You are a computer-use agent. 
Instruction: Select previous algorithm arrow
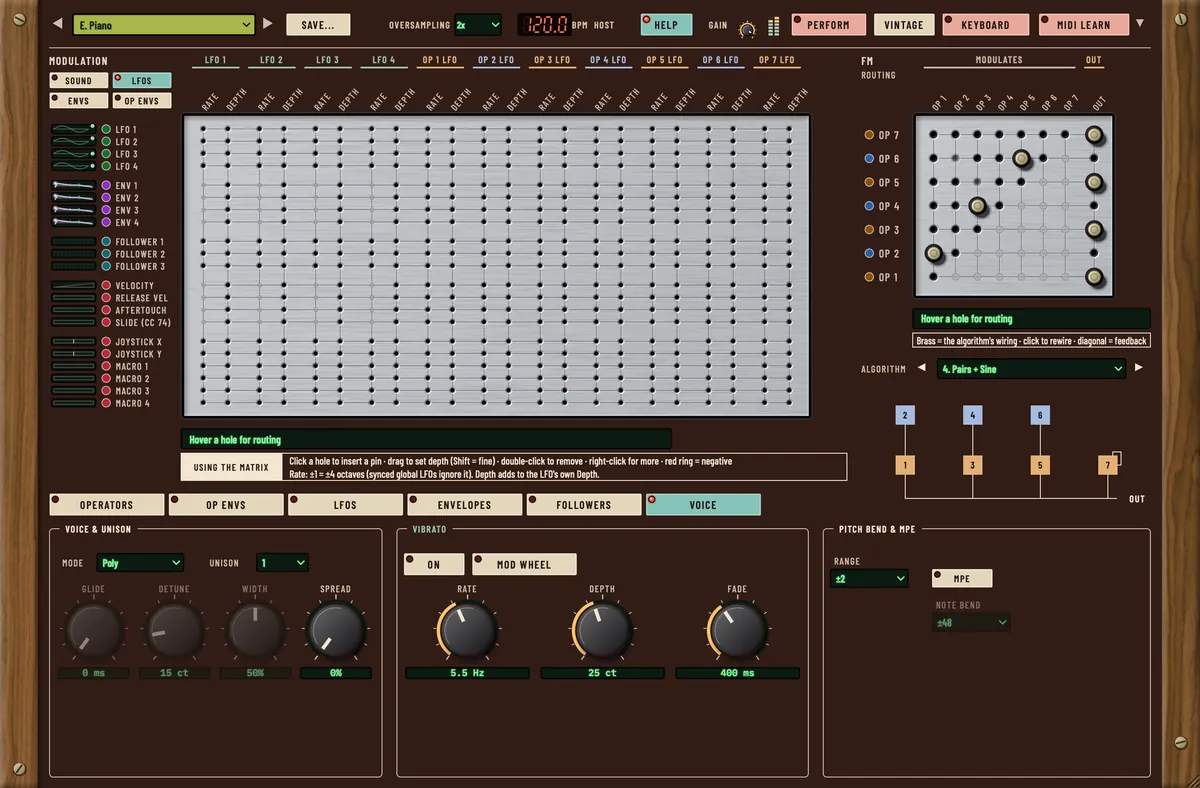[x=922, y=369]
